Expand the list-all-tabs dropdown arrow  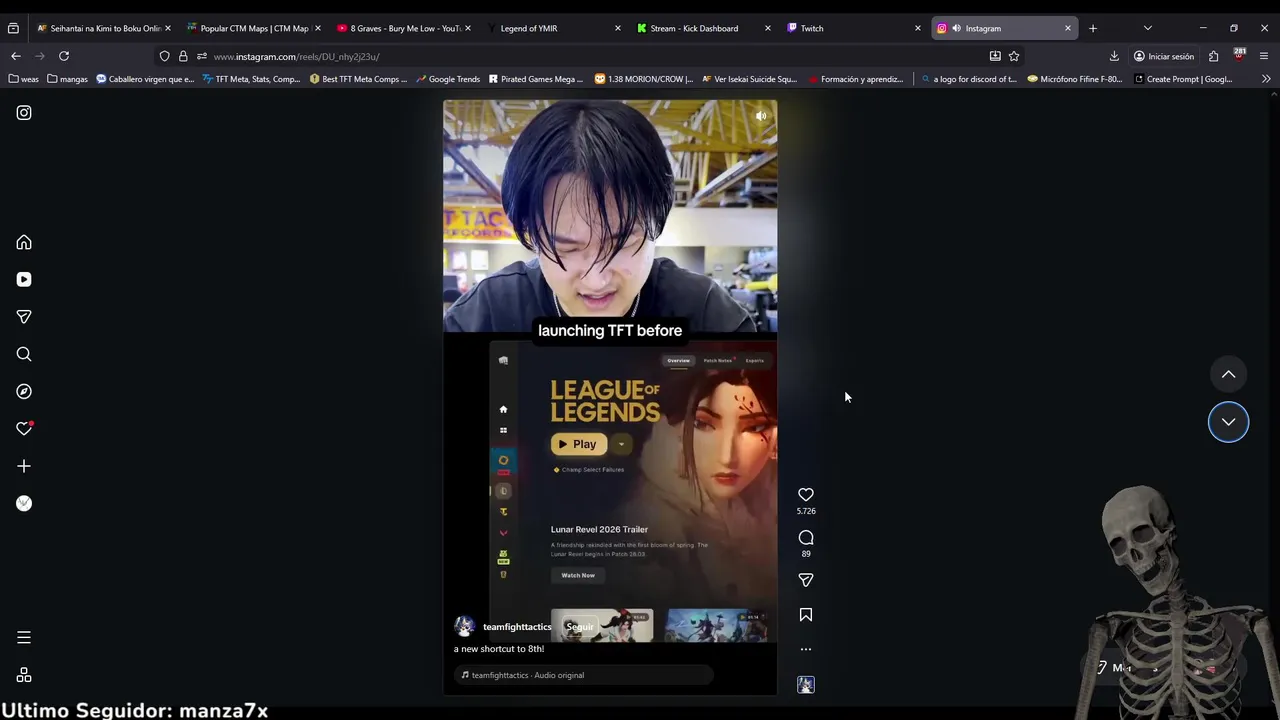pos(1147,28)
